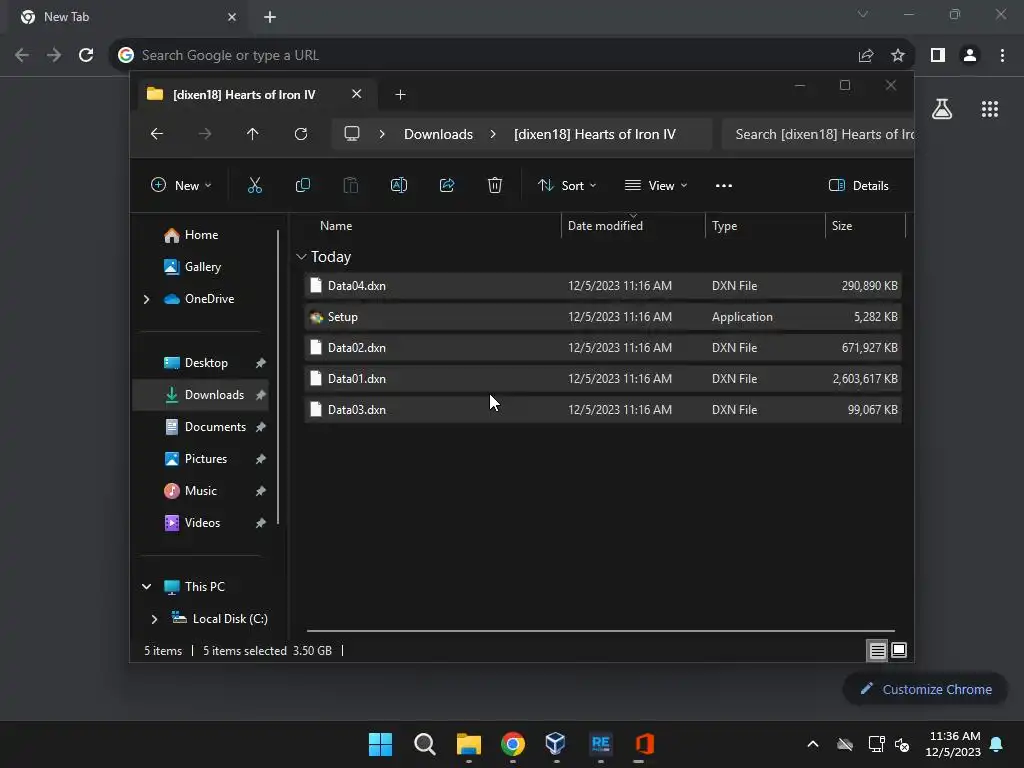
Task: Toggle the Details pane
Action: coord(858,185)
